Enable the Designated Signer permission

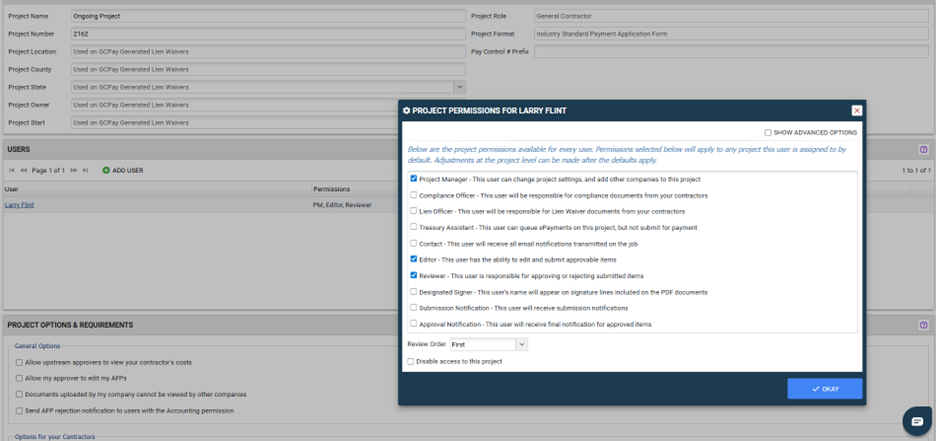414,292
